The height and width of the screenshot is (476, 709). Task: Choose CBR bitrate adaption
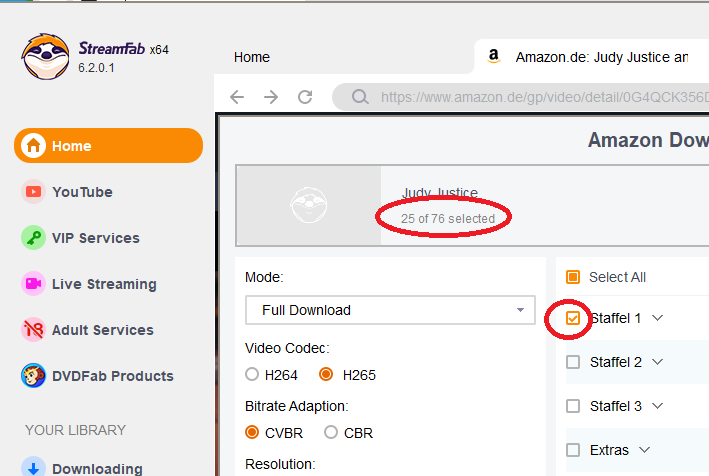[331, 433]
